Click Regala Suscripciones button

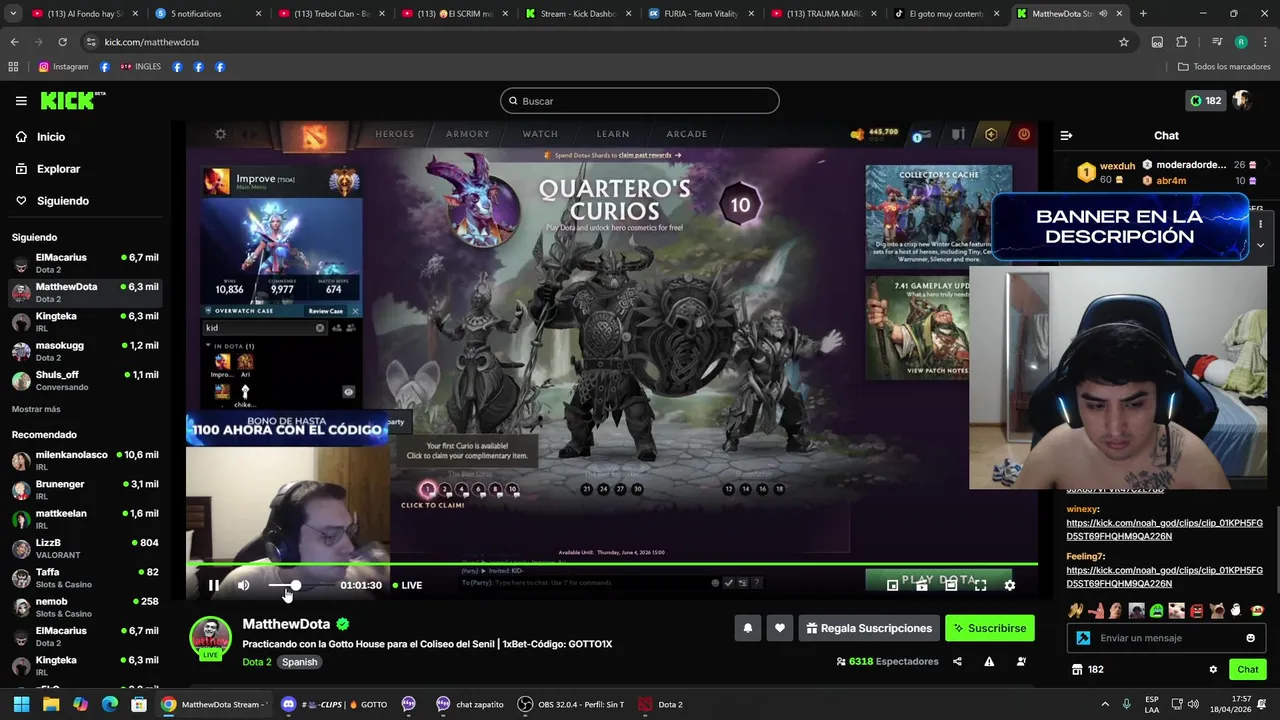870,628
